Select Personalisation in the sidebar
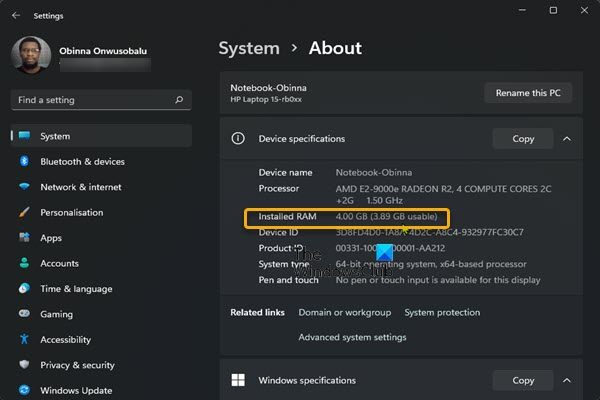This screenshot has height=400, width=600. pyautogui.click(x=101, y=212)
